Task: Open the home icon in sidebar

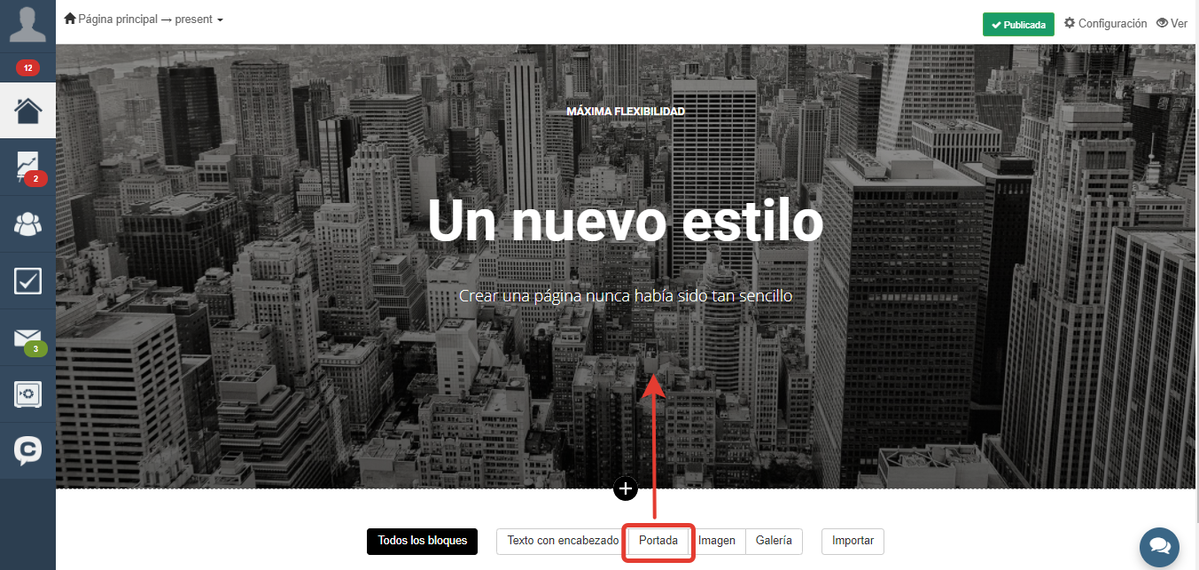Action: tap(28, 111)
